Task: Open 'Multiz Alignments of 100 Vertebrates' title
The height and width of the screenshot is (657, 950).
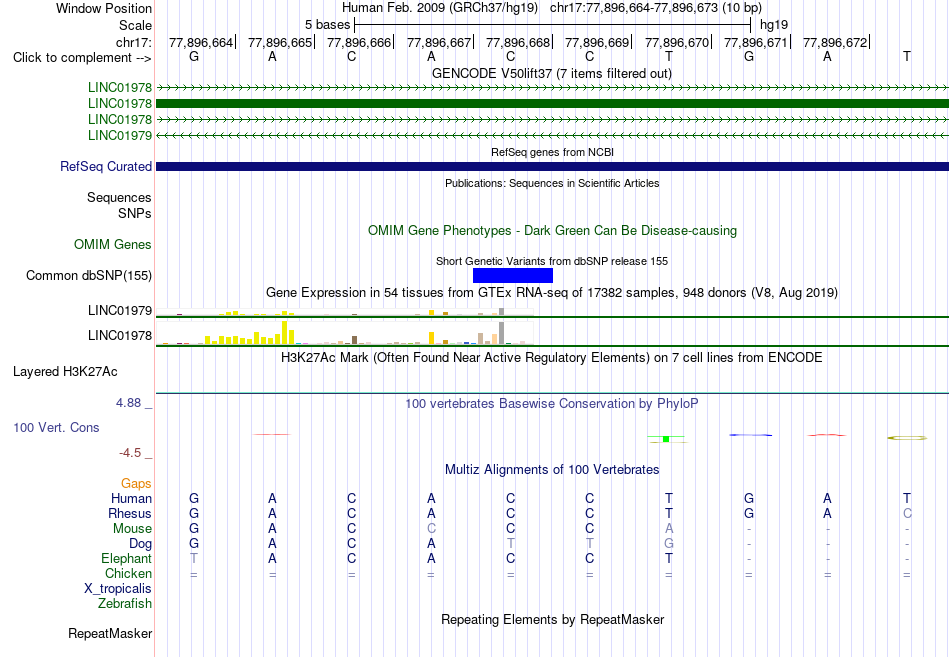Action: 552,470
